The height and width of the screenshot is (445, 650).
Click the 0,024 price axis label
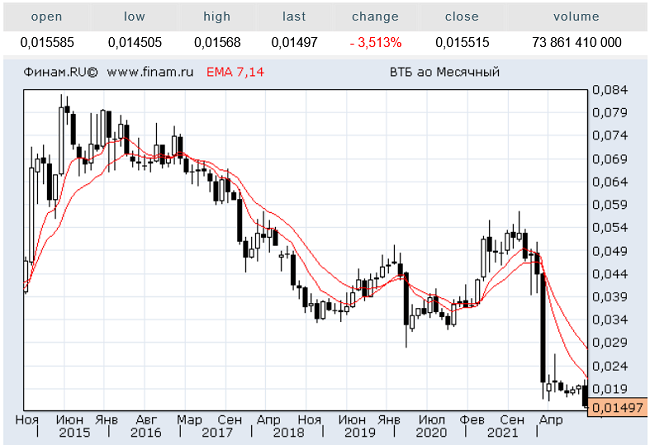(610, 366)
